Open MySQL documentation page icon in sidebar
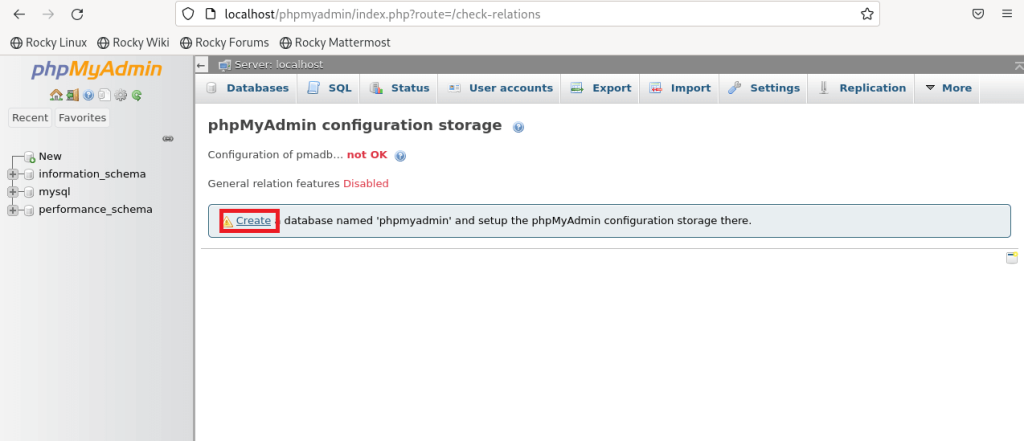This screenshot has height=441, width=1024. (104, 95)
